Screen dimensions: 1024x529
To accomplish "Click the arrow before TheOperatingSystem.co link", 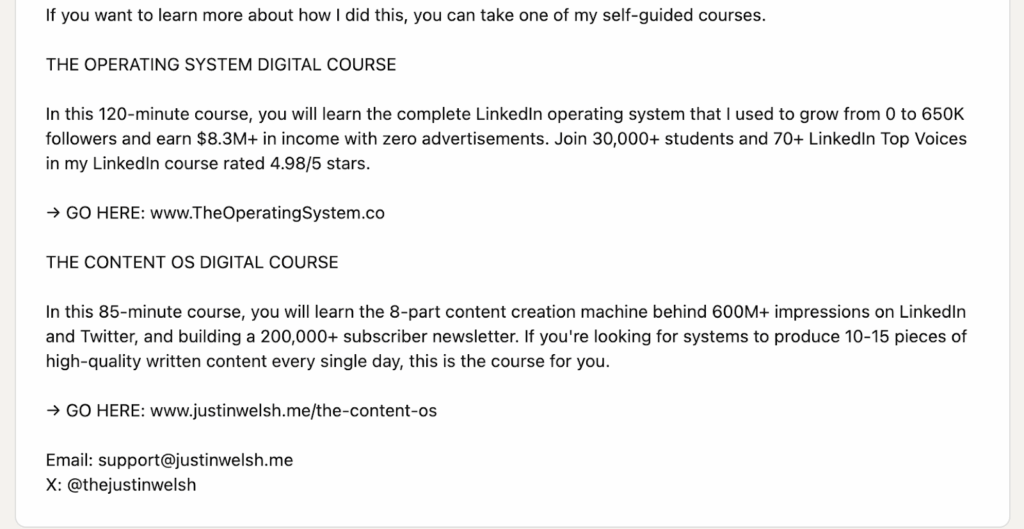I will 53,213.
